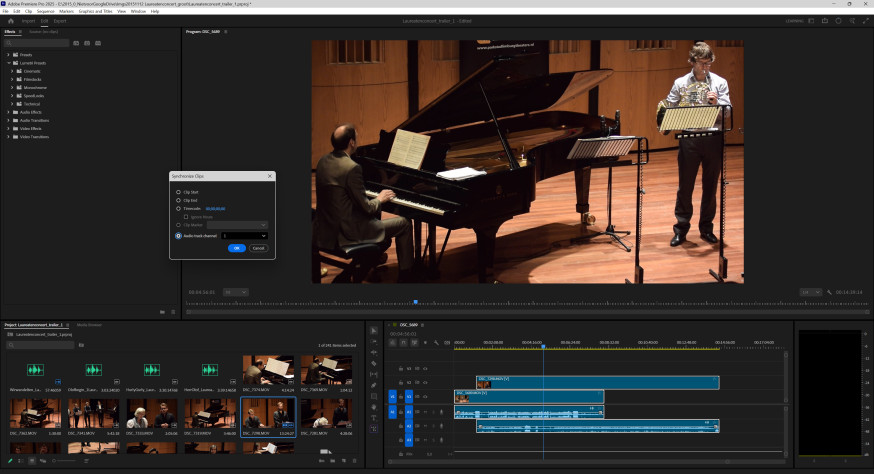Select the Type tool

(374, 418)
